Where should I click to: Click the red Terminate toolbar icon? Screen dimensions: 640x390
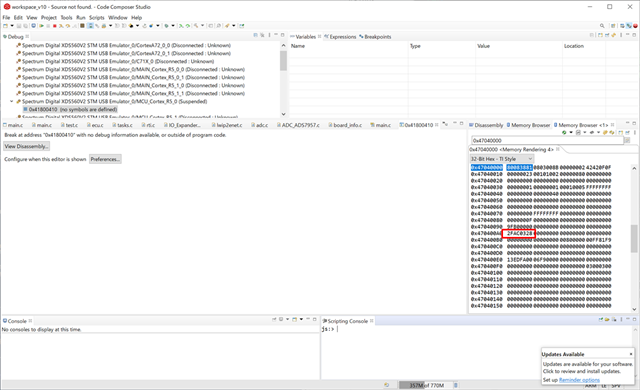(55, 26)
